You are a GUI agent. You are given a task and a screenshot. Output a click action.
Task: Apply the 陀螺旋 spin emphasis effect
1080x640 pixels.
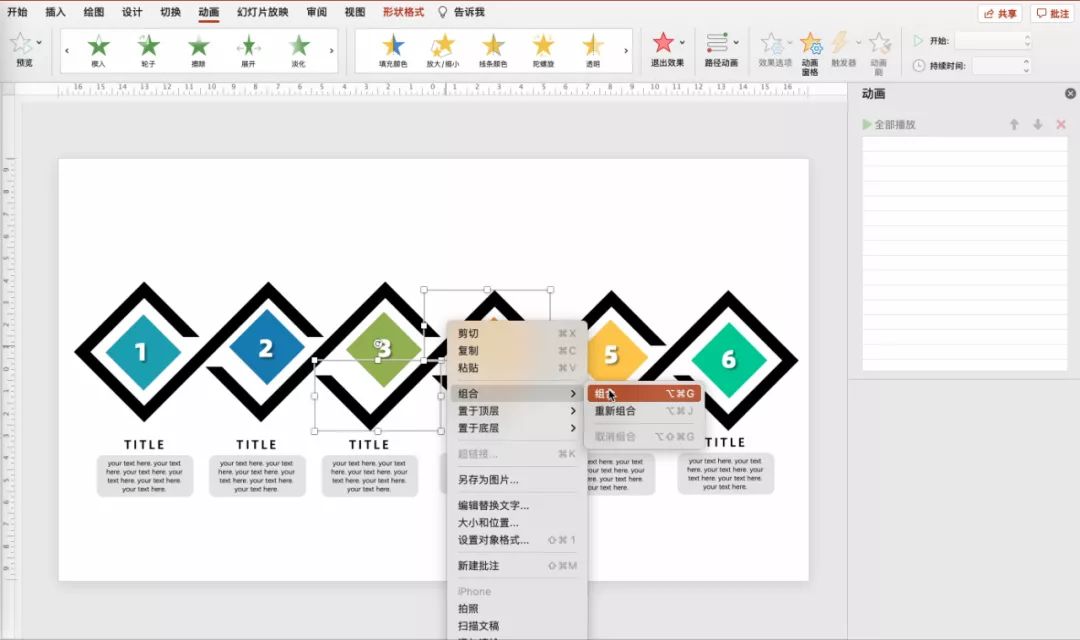click(543, 50)
